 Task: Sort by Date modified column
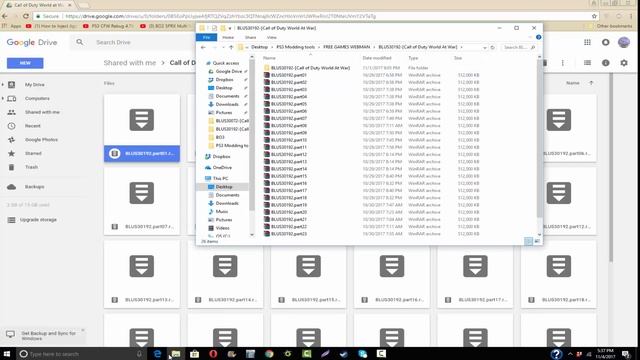coord(377,58)
